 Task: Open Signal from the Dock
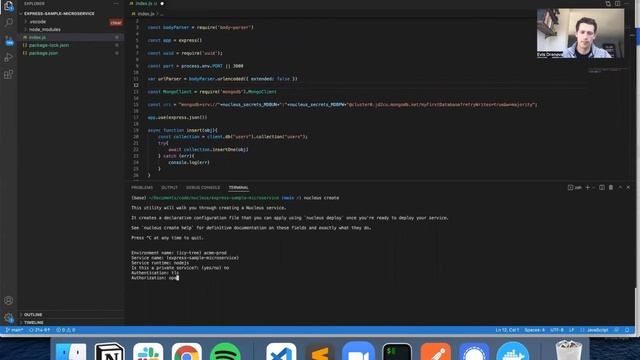[x=474, y=352]
